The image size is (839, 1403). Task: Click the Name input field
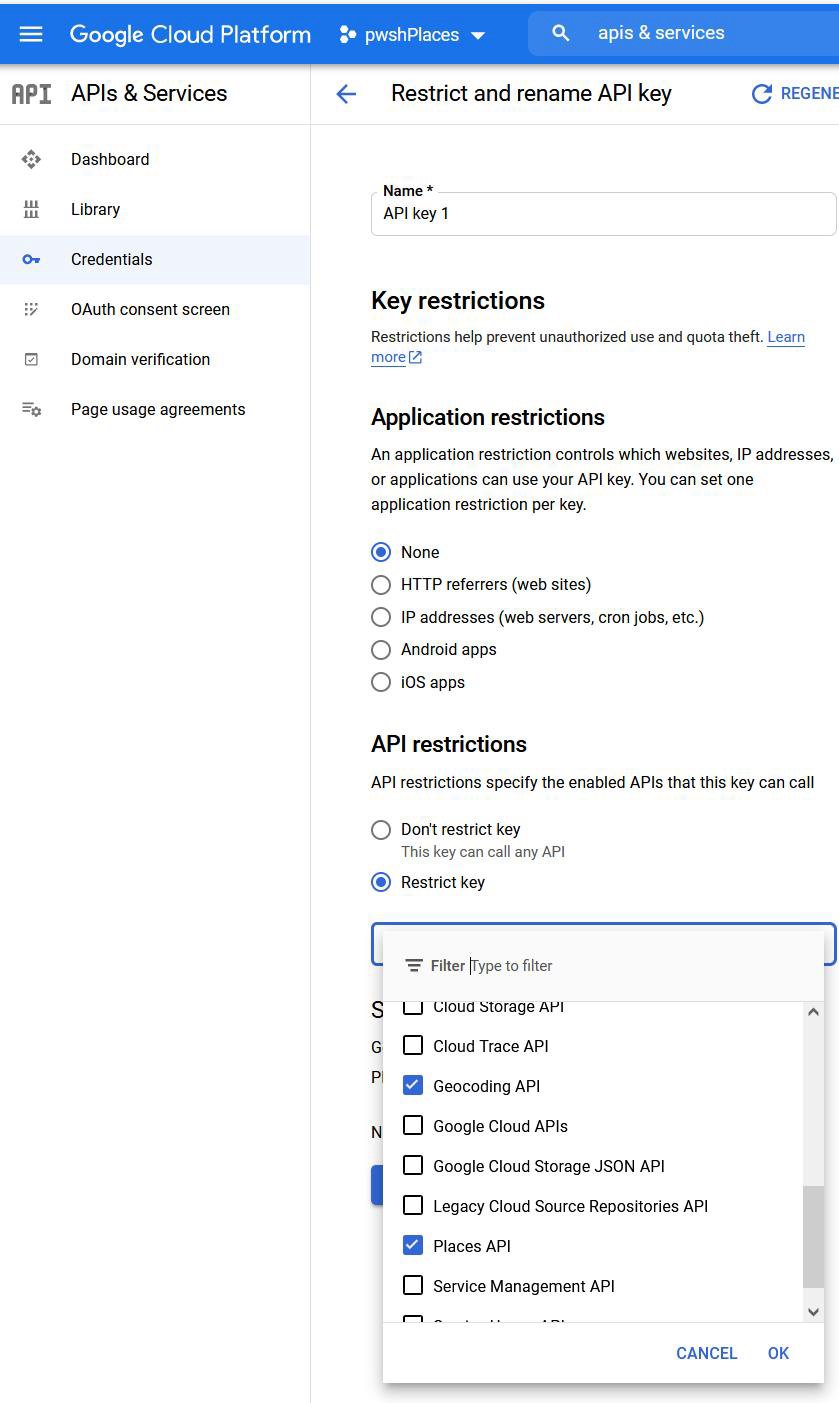[603, 214]
